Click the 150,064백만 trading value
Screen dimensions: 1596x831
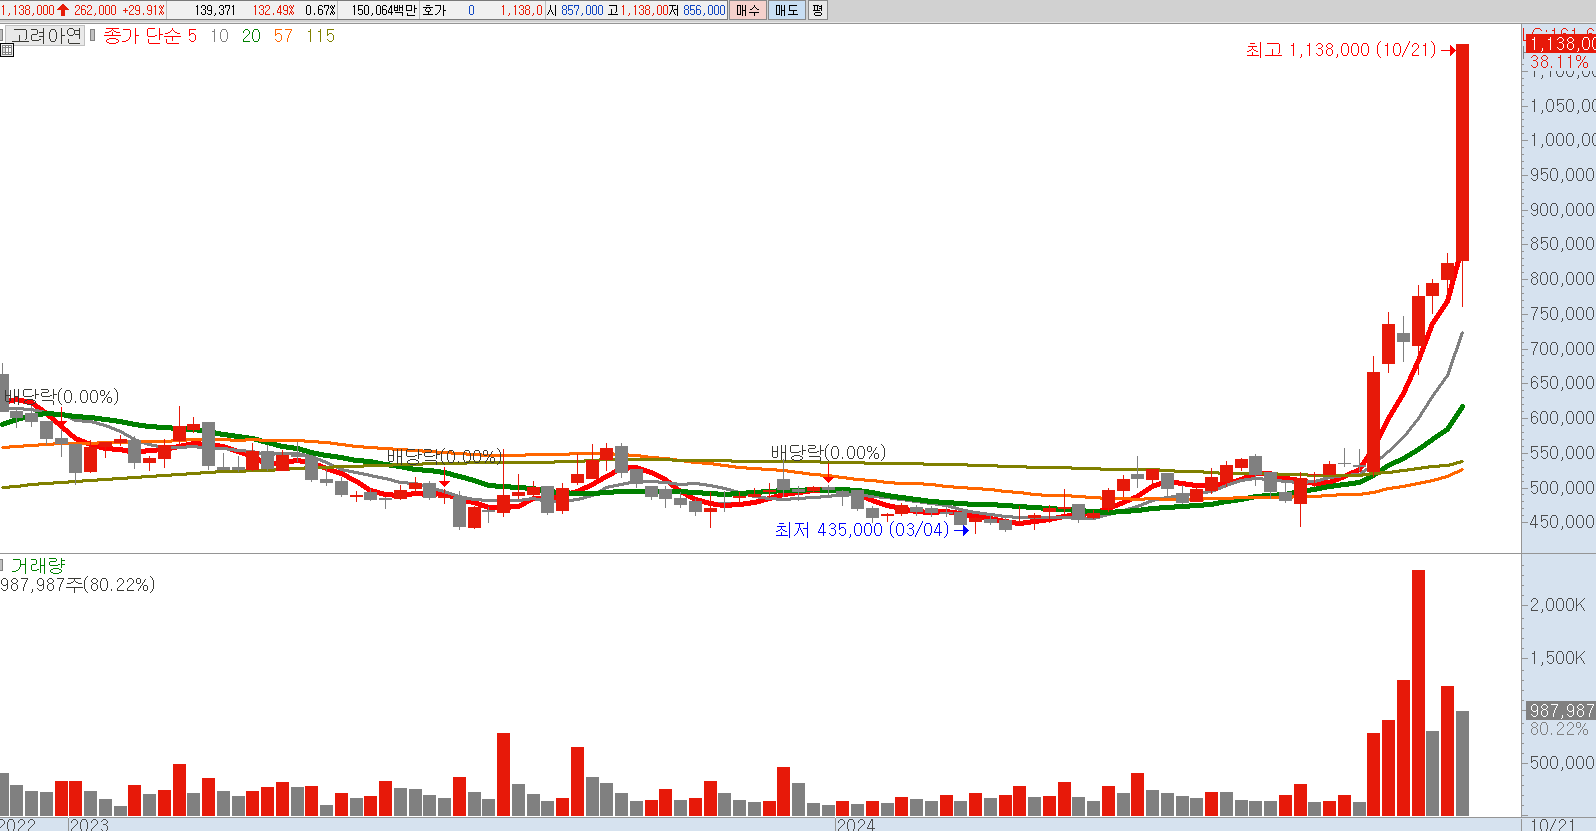click(x=383, y=10)
